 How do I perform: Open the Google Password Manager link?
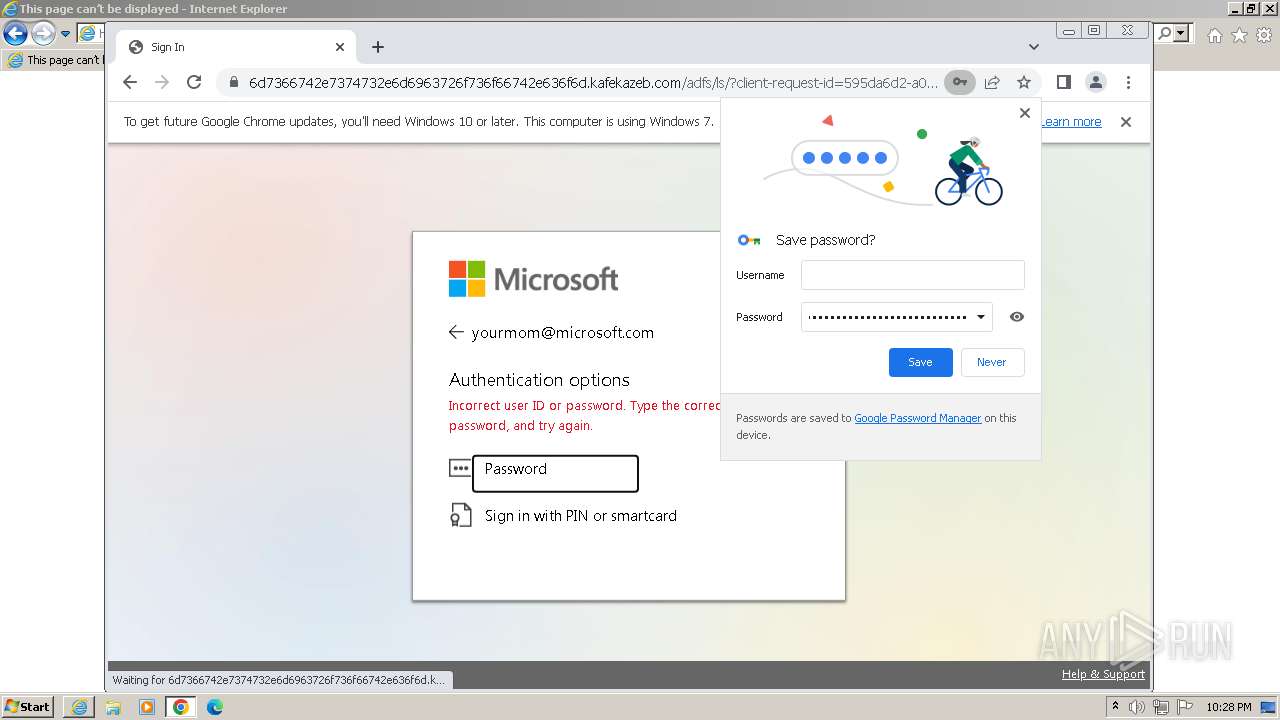tap(918, 418)
